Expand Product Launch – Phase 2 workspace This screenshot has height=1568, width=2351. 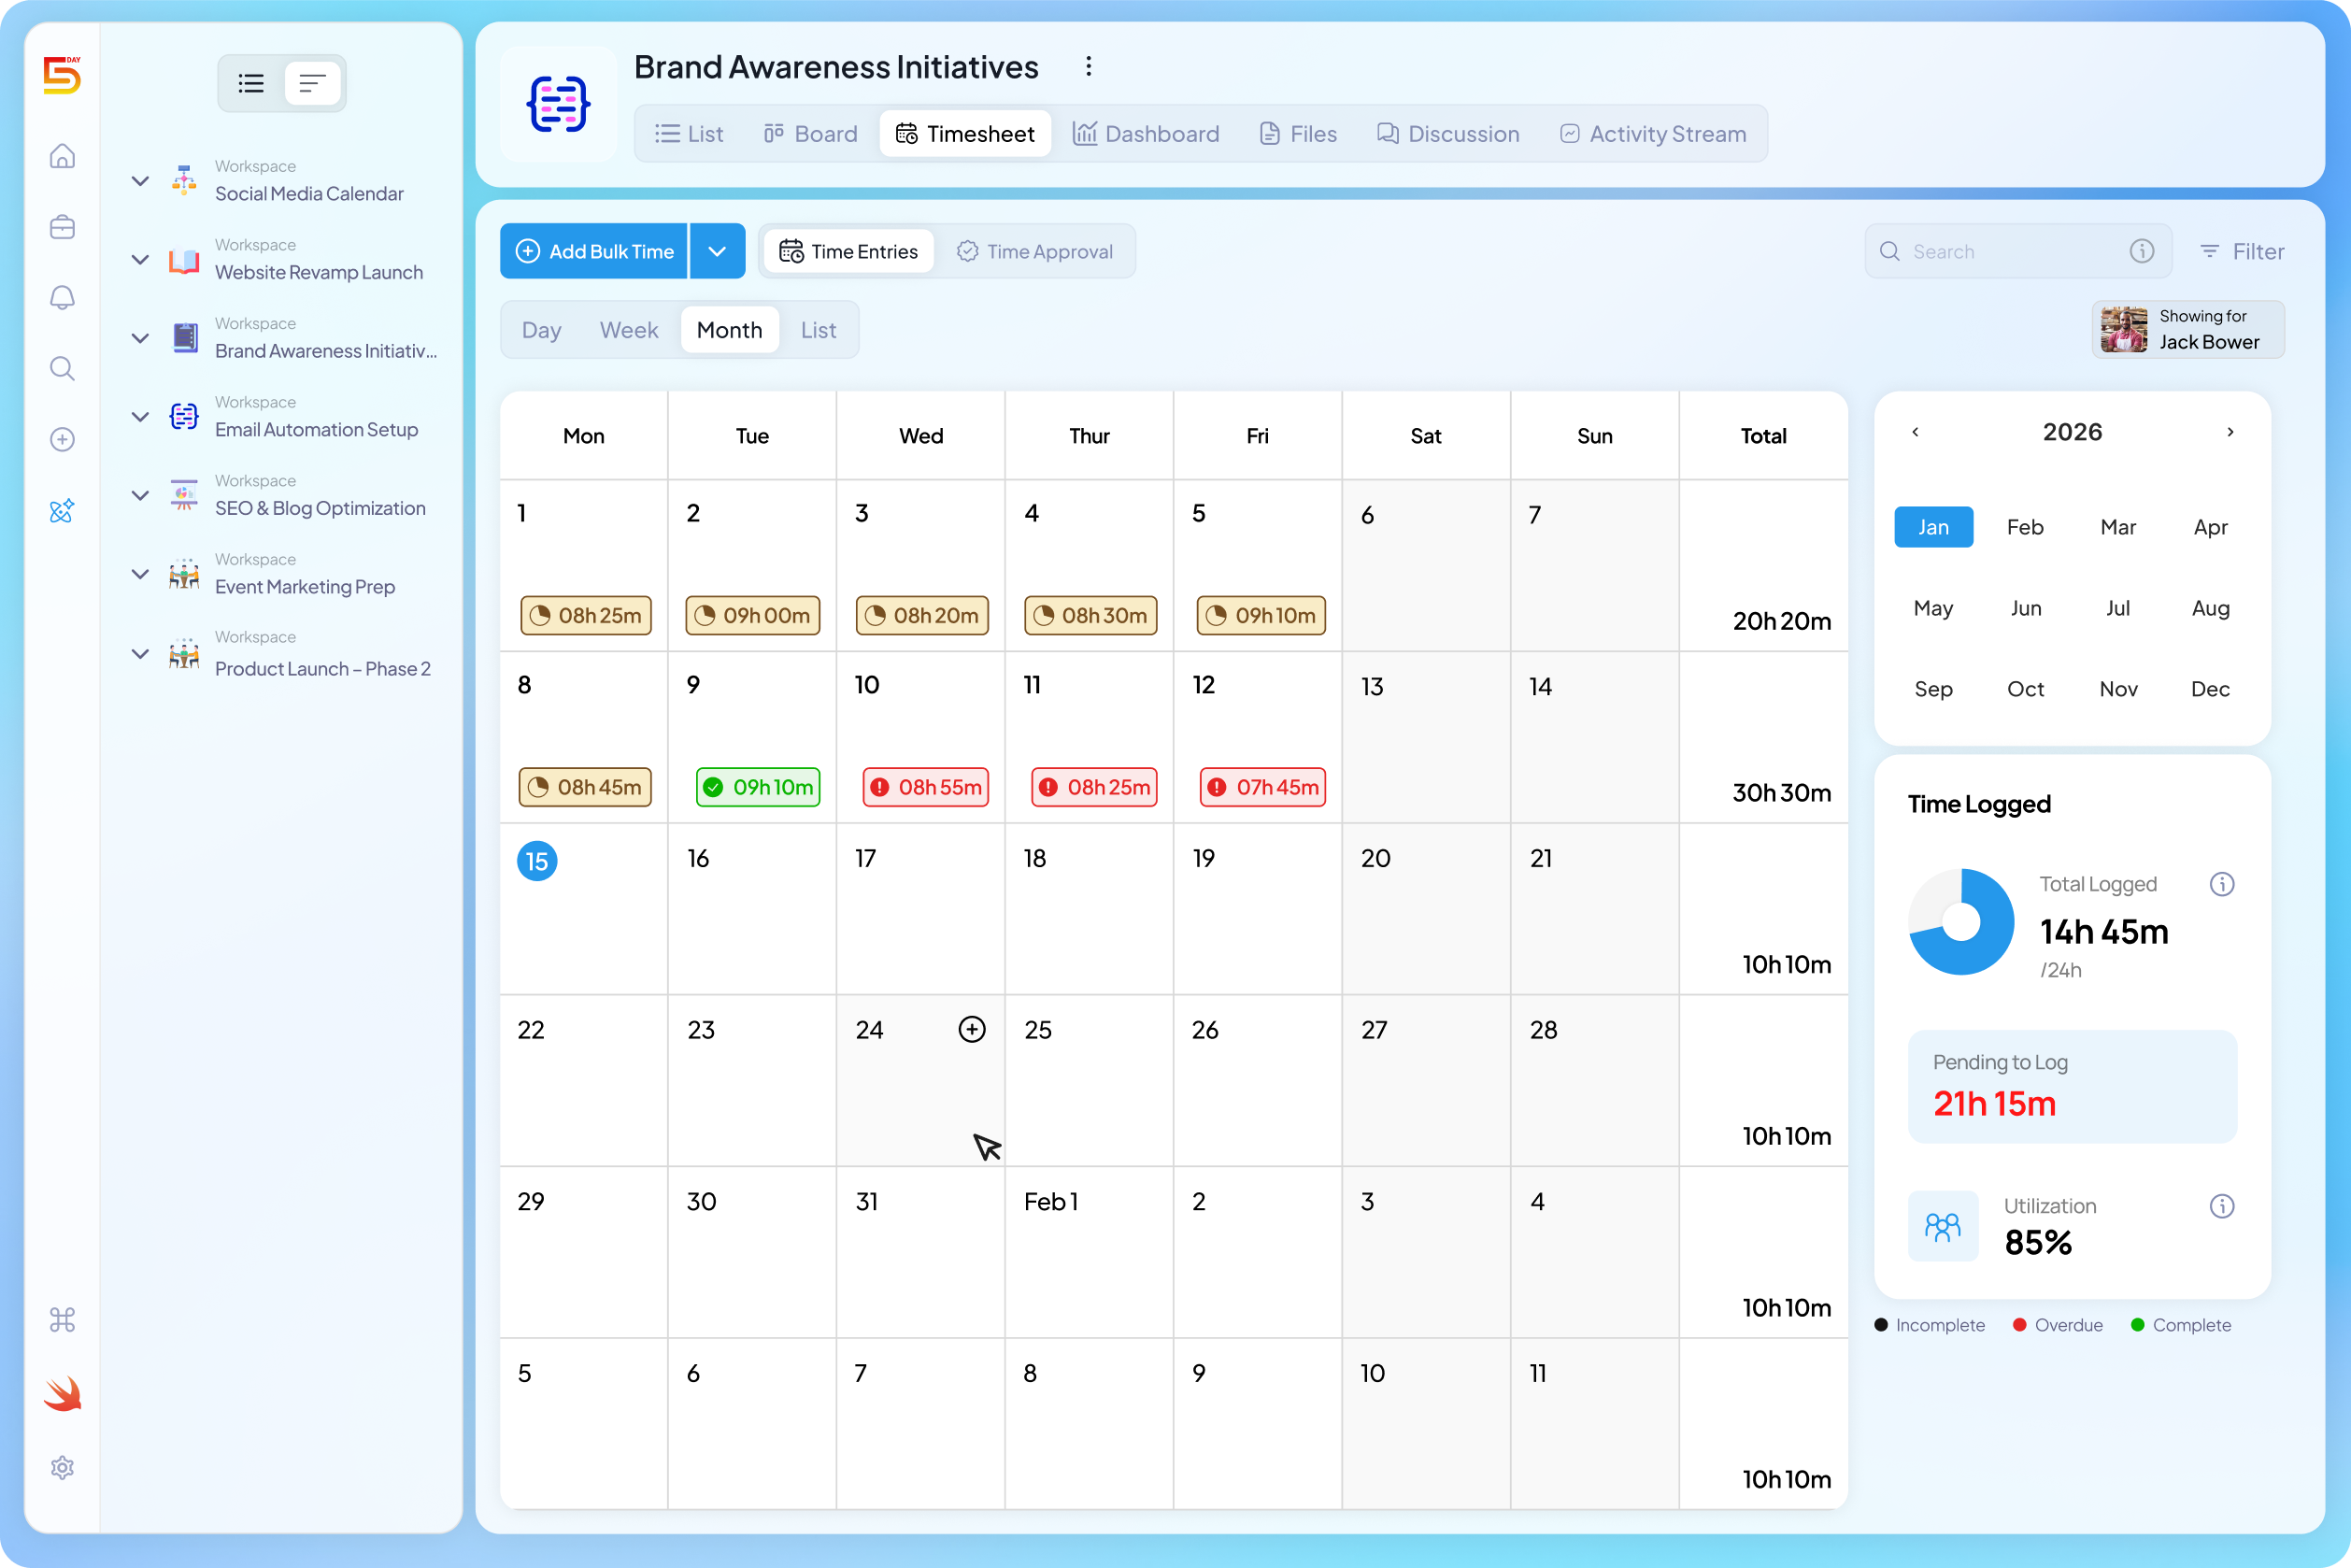pos(140,653)
